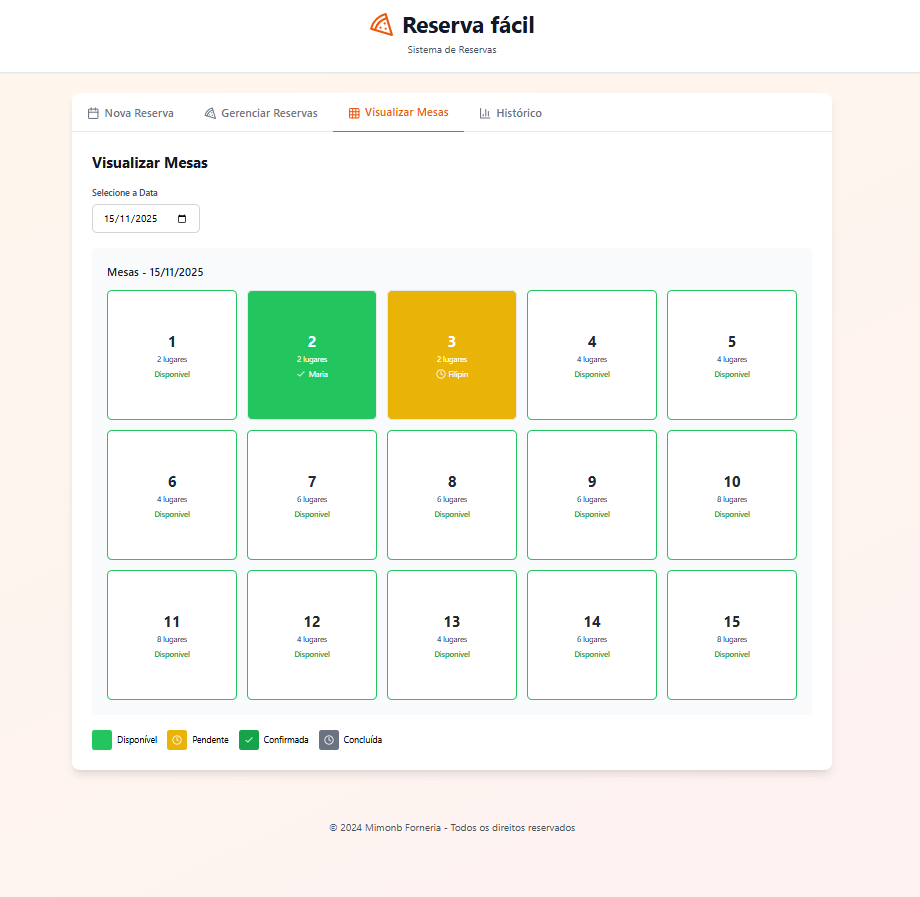The image size is (920, 897).
Task: Click the green Disponível legend swatch
Action: 102,740
